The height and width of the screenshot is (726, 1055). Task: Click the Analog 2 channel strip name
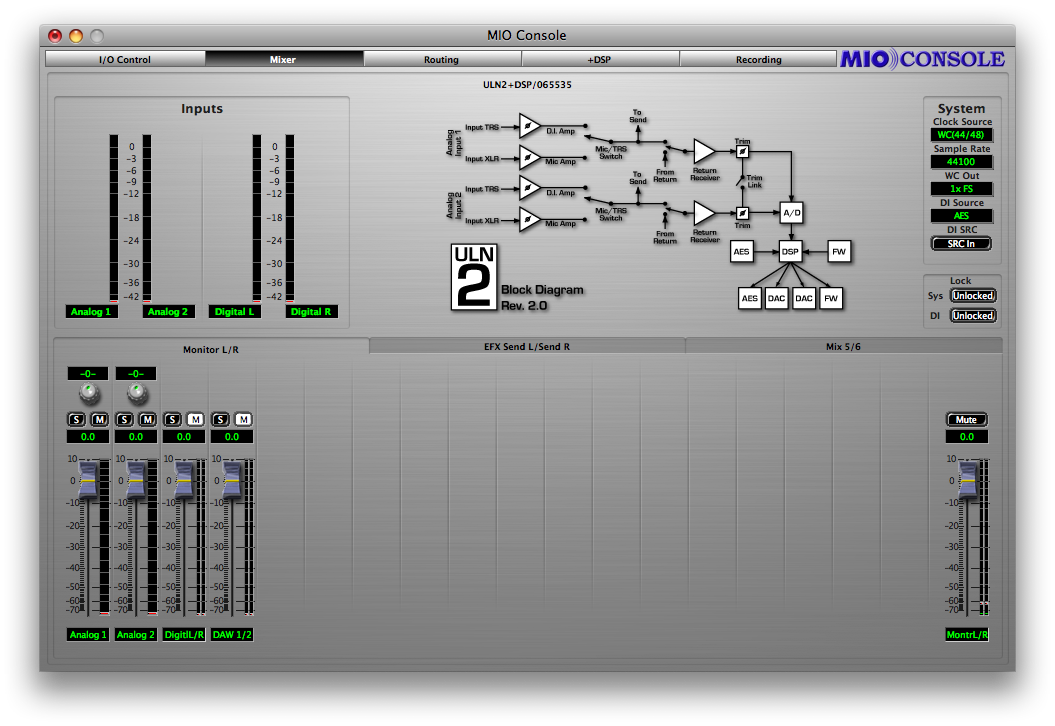tap(135, 634)
